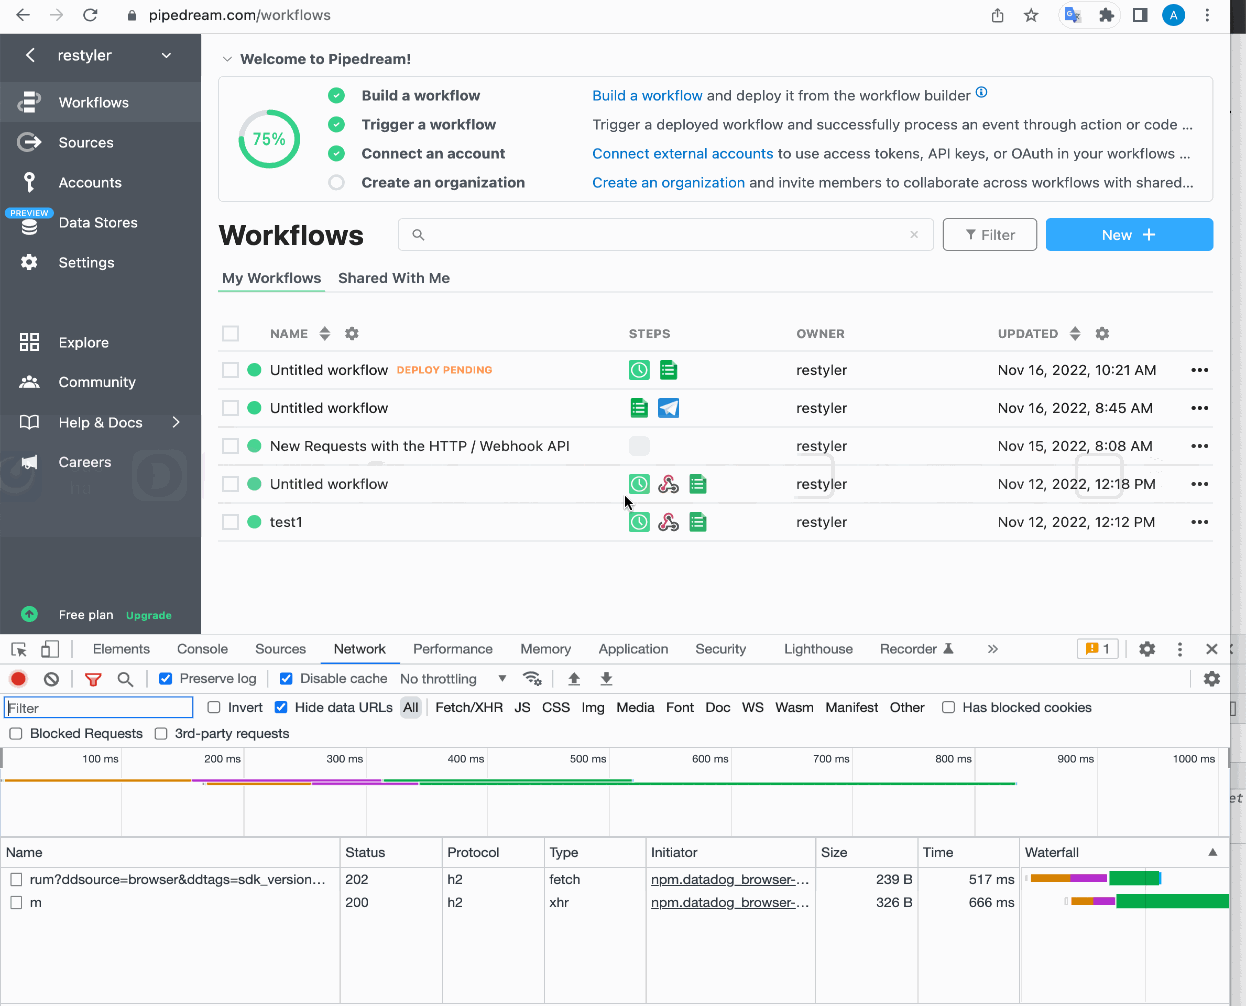Click the share page icon in address bar
This screenshot has width=1246, height=1006.
[x=997, y=15]
